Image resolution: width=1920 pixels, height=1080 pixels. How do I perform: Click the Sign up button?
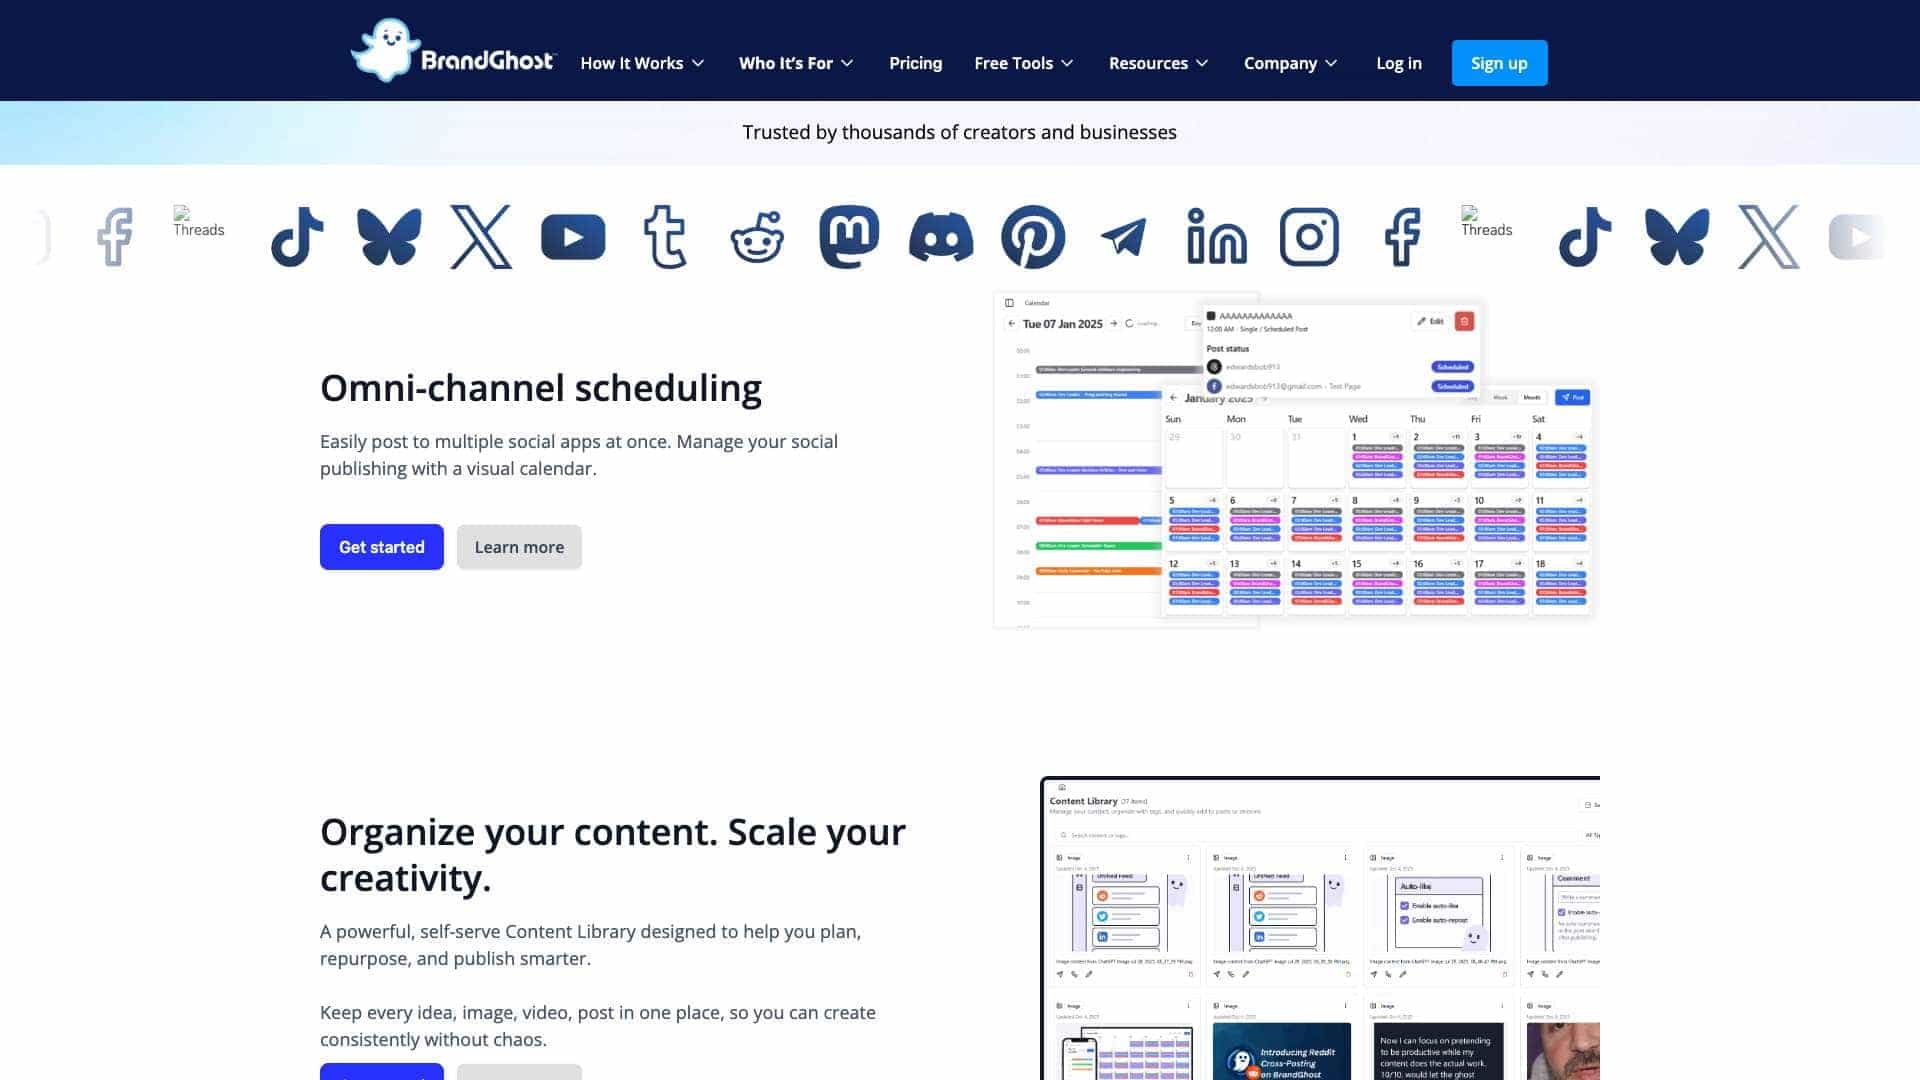(x=1499, y=63)
